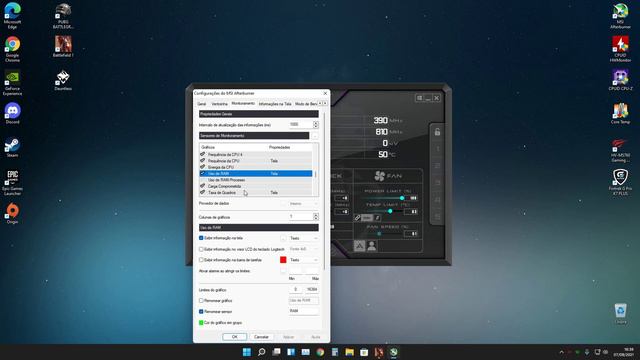640x360 pixels.
Task: Open PUBG Battlegrounds desktop icon
Action: click(63, 16)
